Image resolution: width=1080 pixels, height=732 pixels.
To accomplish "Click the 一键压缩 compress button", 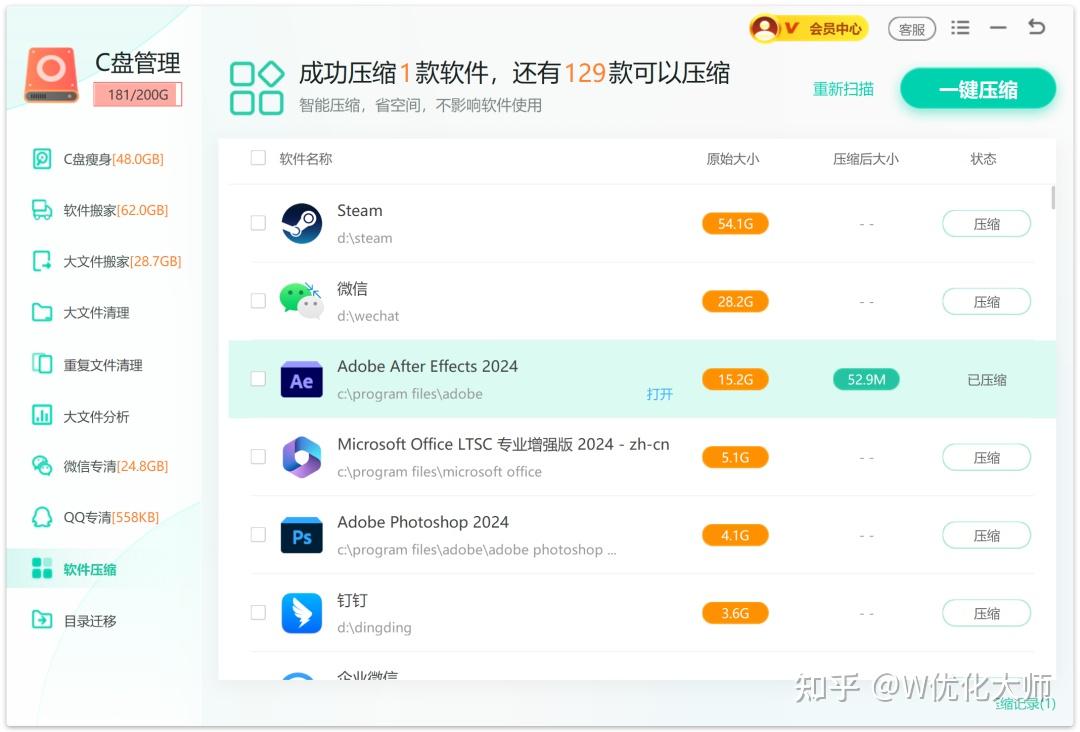I will 977,88.
